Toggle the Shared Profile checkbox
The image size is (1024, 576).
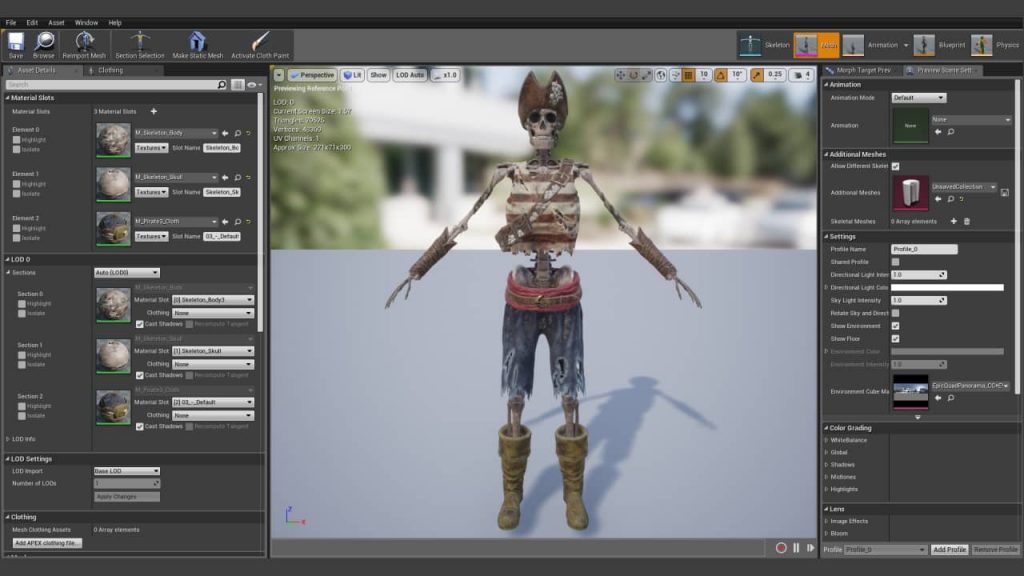[895, 262]
